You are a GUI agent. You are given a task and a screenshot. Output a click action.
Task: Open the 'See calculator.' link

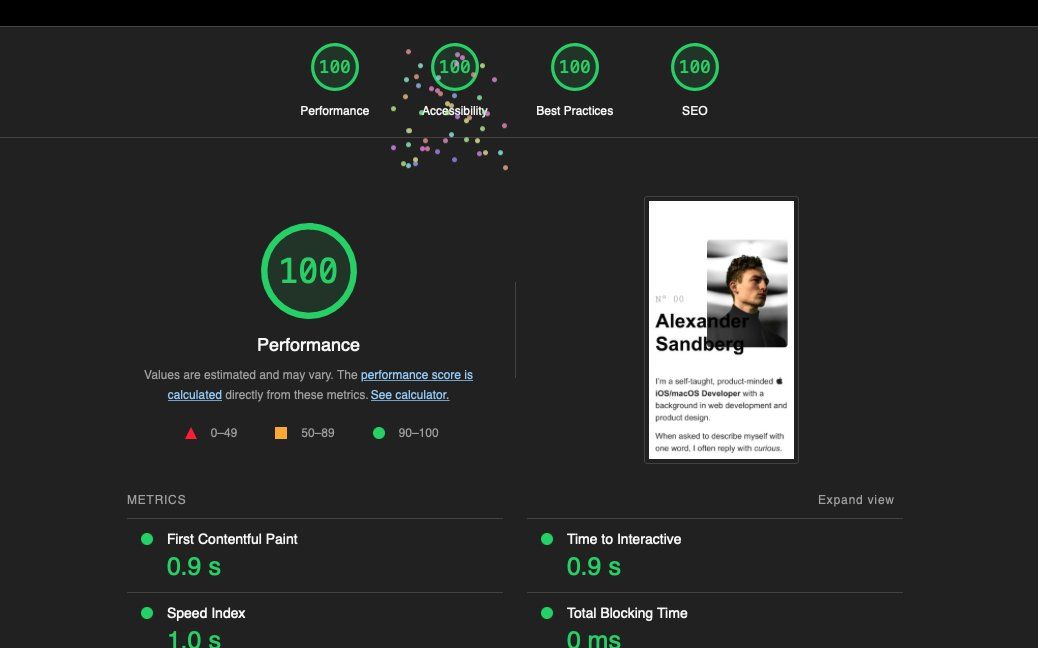tap(410, 395)
